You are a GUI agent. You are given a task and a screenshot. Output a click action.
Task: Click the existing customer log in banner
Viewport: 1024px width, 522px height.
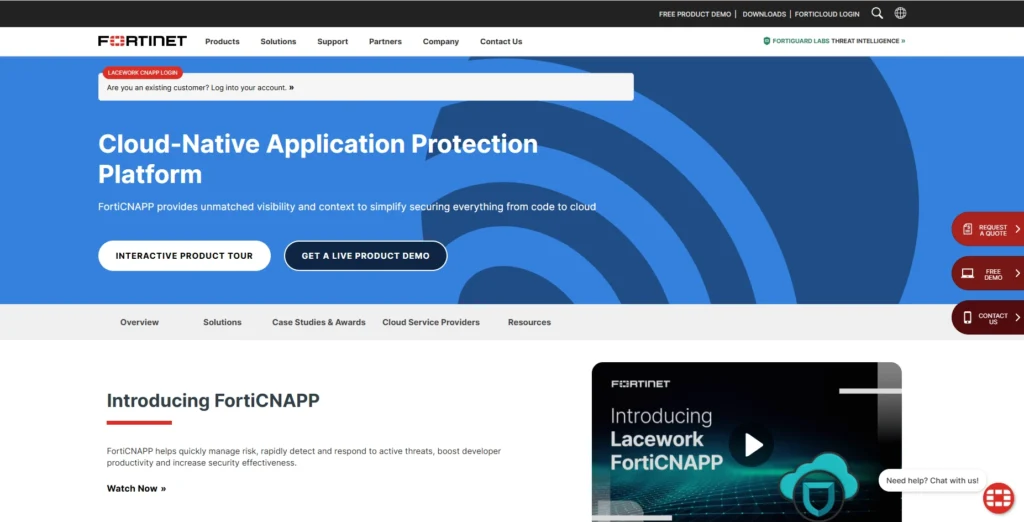click(366, 87)
